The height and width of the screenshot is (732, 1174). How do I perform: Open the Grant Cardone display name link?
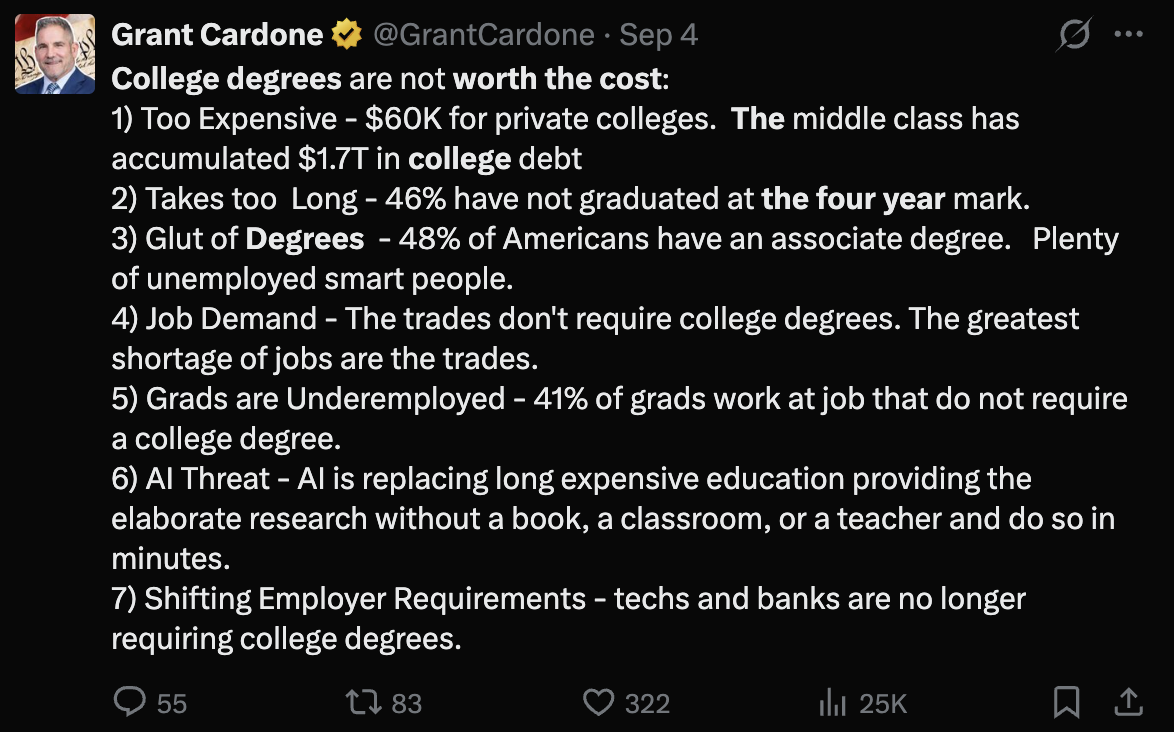217,36
